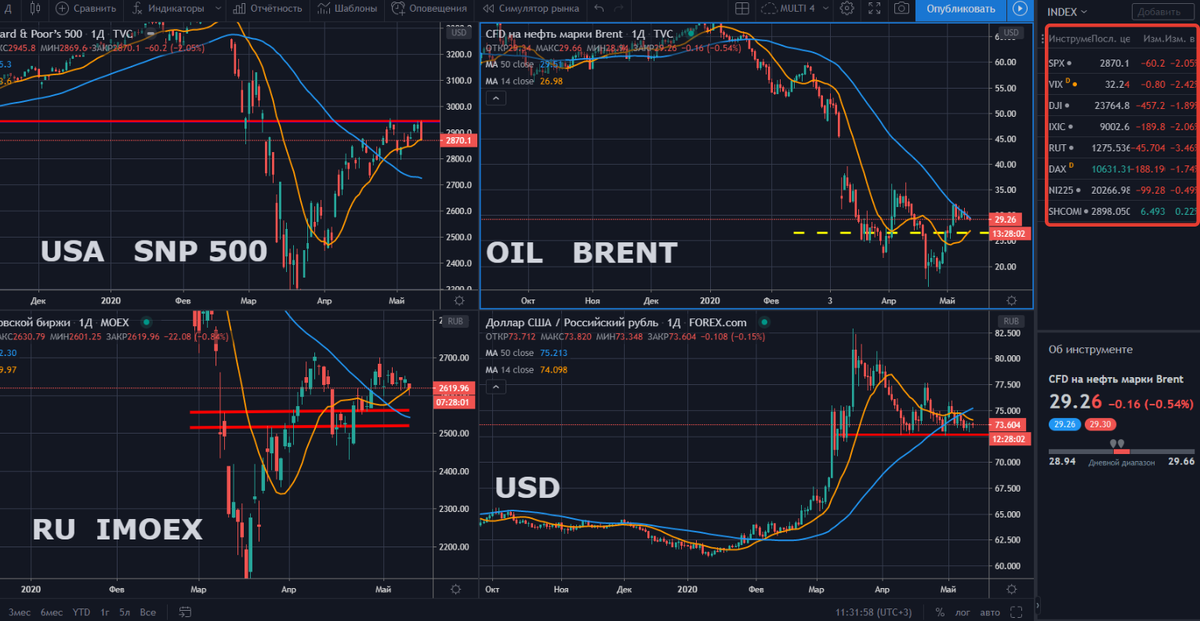The width and height of the screenshot is (1200, 621).
Task: Toggle fullscreen mode icon
Action: pos(874,9)
